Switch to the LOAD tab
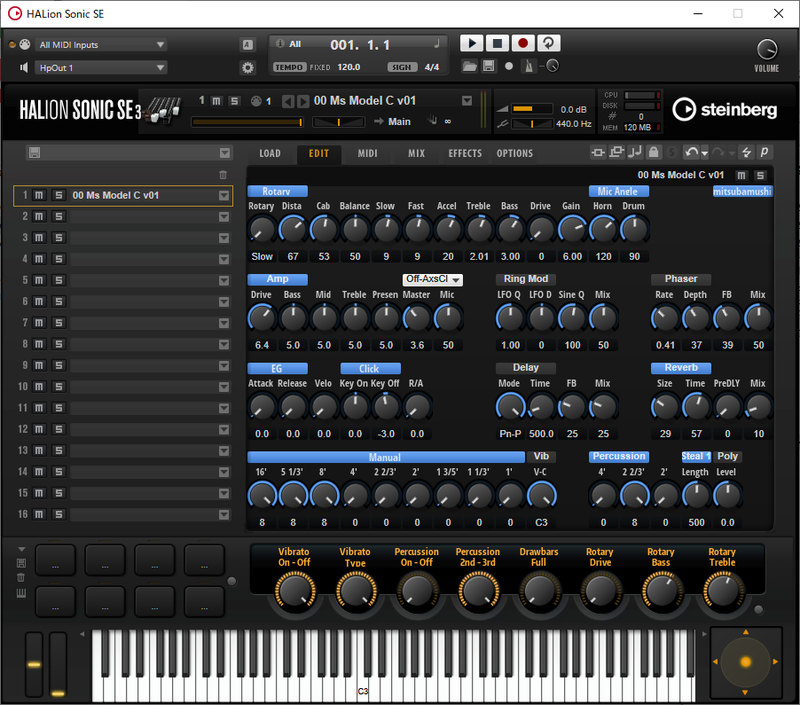Screen dimensions: 800x705 point(270,154)
